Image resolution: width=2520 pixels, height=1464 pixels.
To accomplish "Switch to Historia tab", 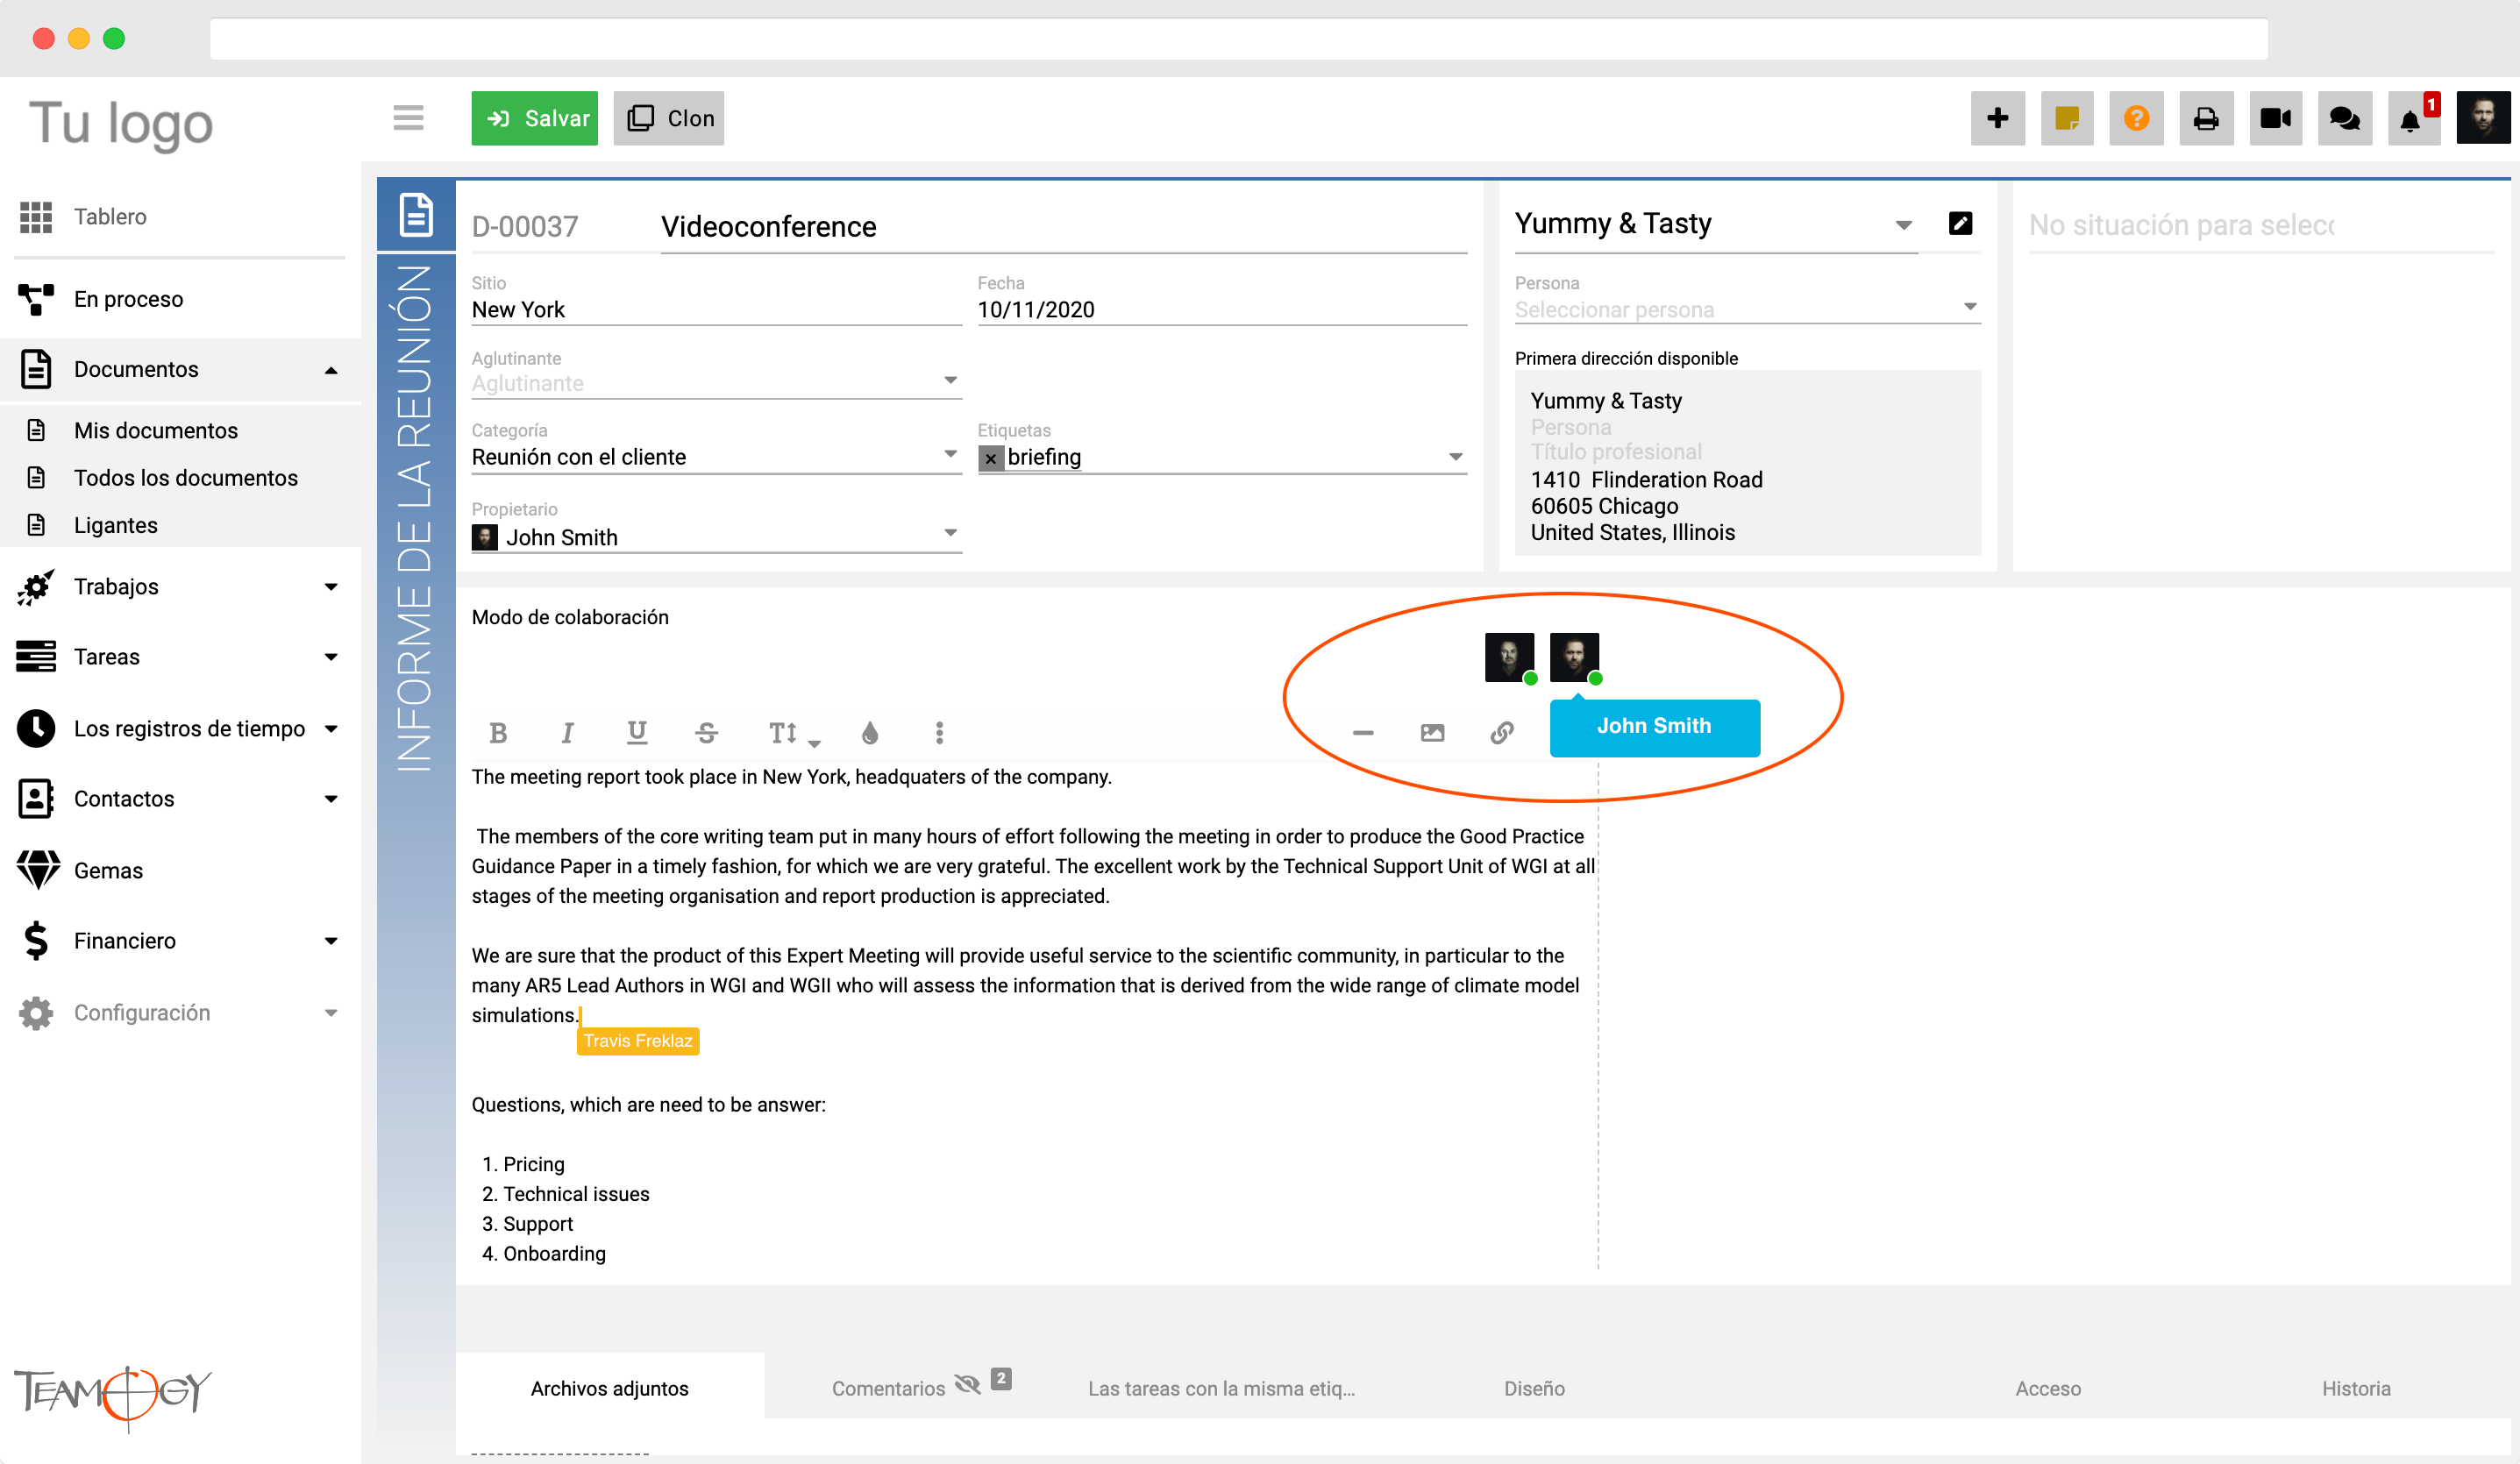I will (2356, 1388).
